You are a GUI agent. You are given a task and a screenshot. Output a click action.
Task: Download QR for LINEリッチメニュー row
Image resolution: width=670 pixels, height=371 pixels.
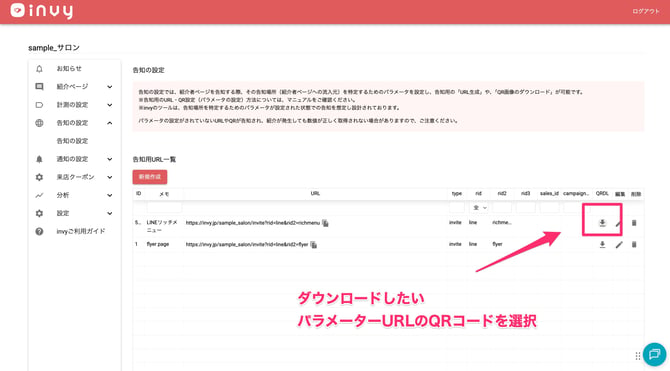coord(602,223)
